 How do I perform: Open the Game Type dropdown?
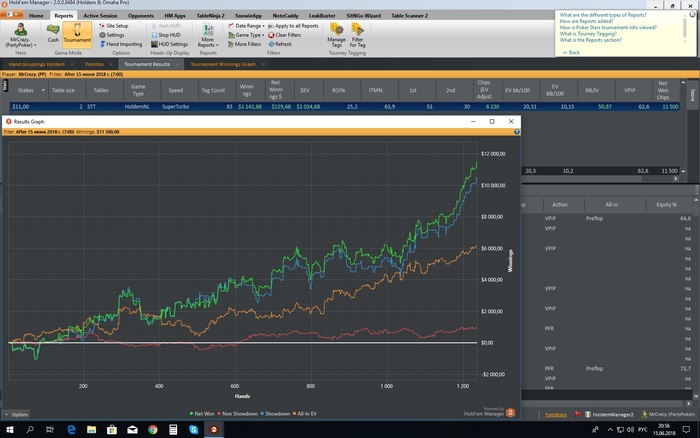263,35
